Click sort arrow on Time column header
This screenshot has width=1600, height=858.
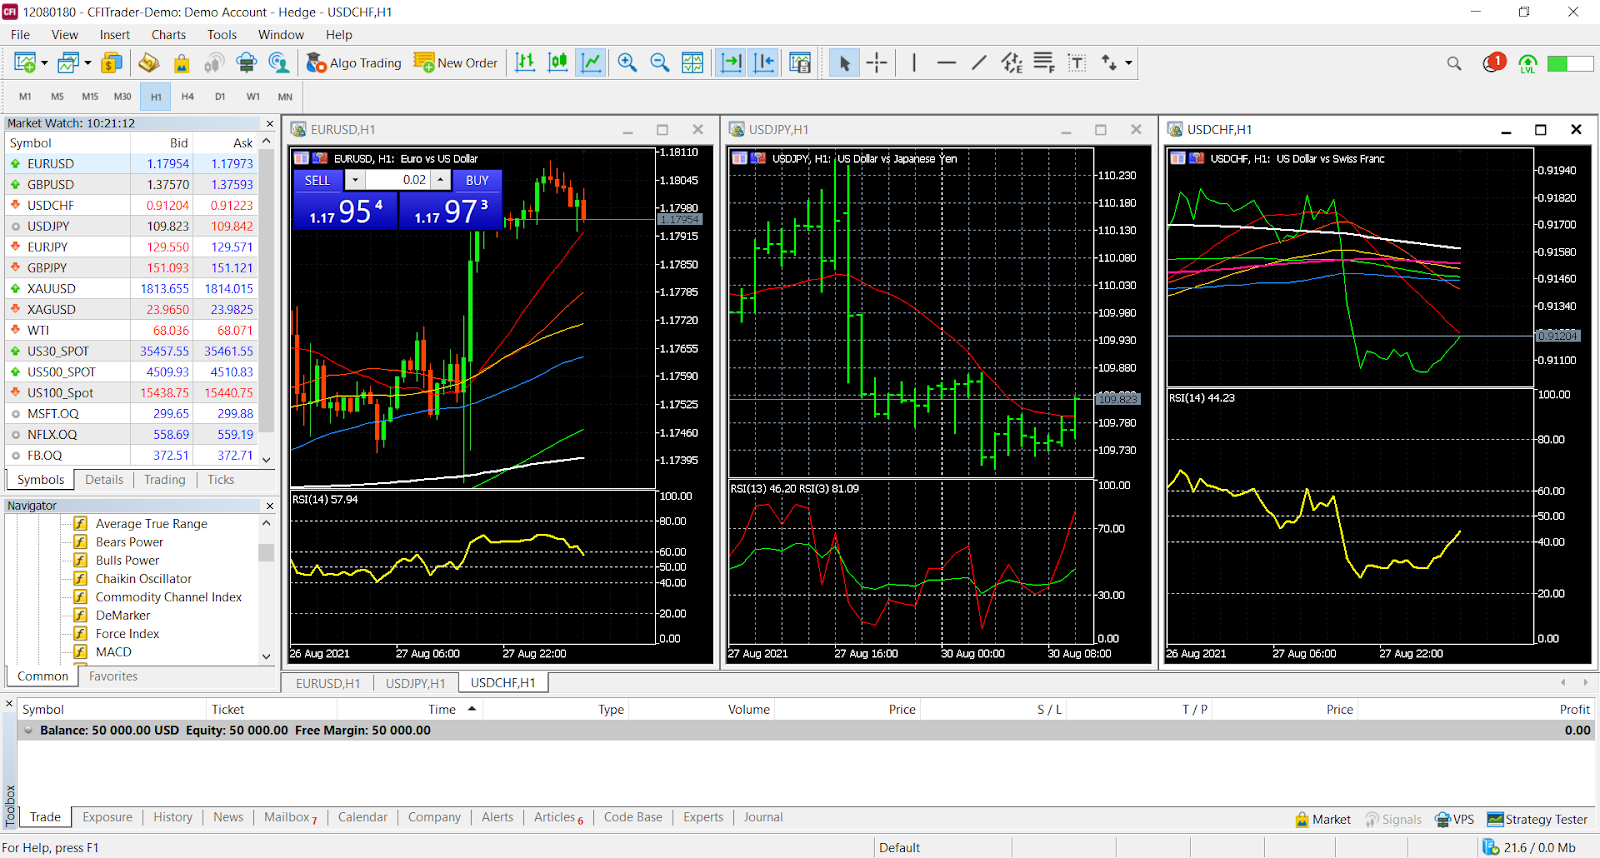[472, 709]
